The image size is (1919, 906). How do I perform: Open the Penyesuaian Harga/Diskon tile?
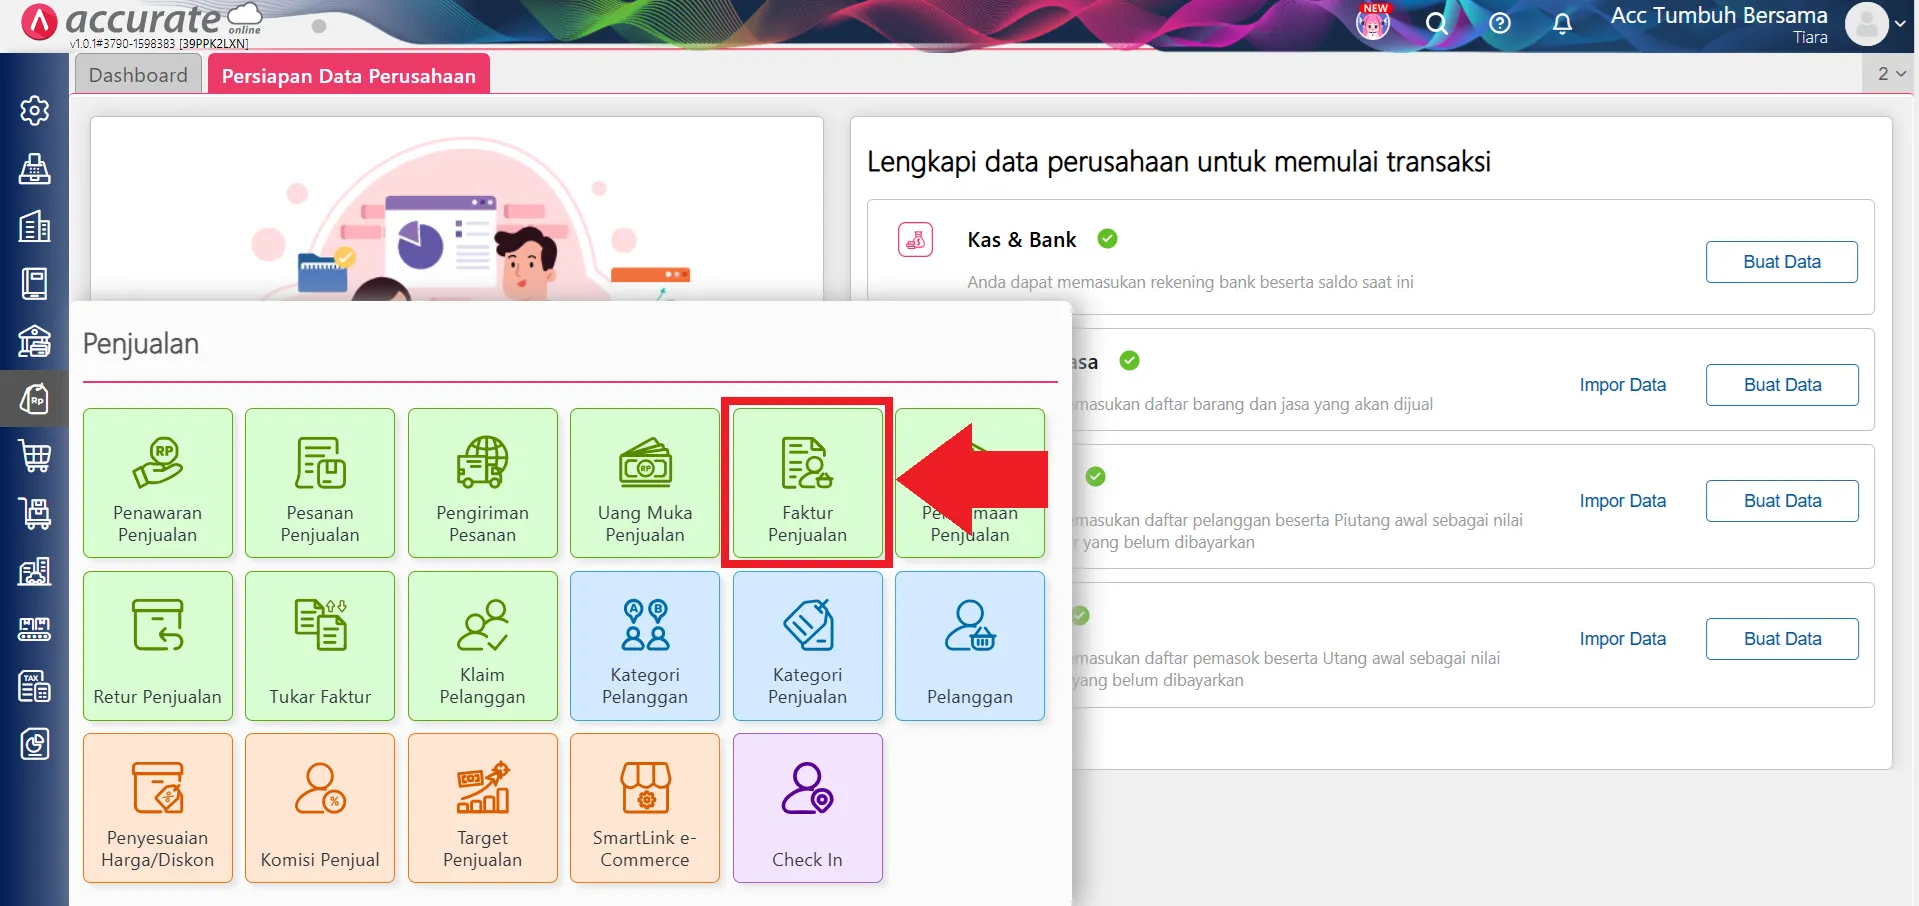[158, 808]
